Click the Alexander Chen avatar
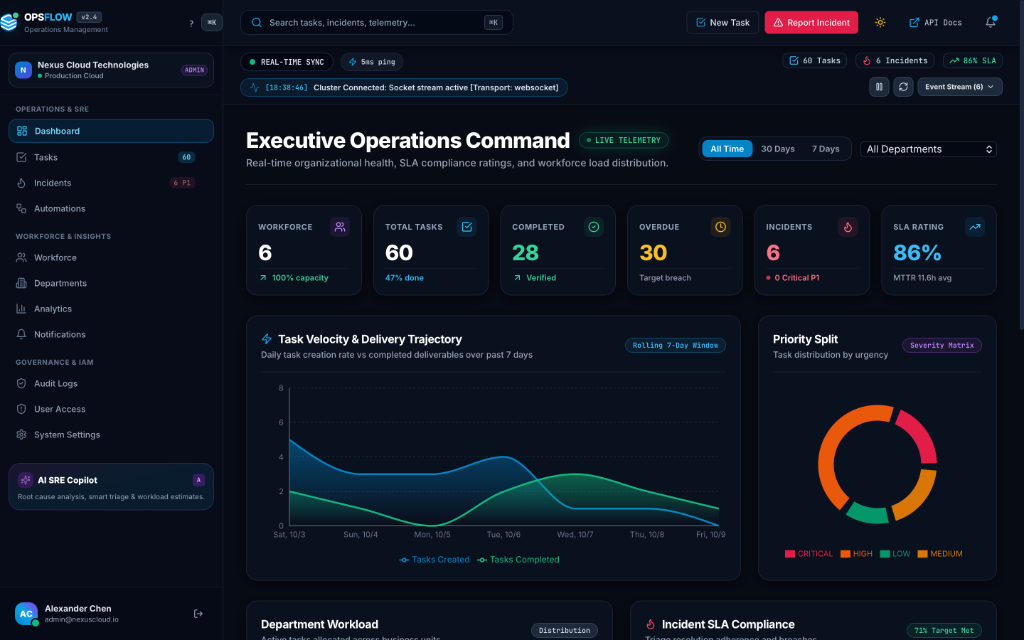1024x640 pixels. (x=26, y=613)
